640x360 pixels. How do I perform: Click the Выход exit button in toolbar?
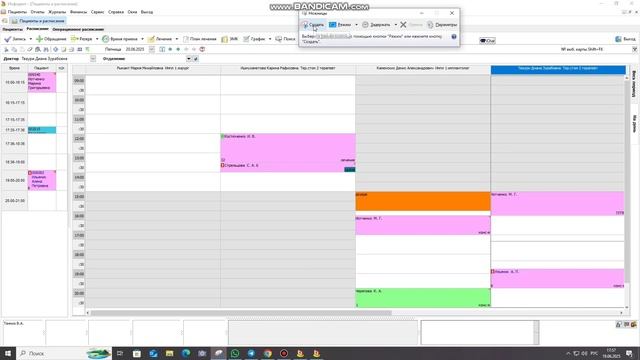coord(625,39)
